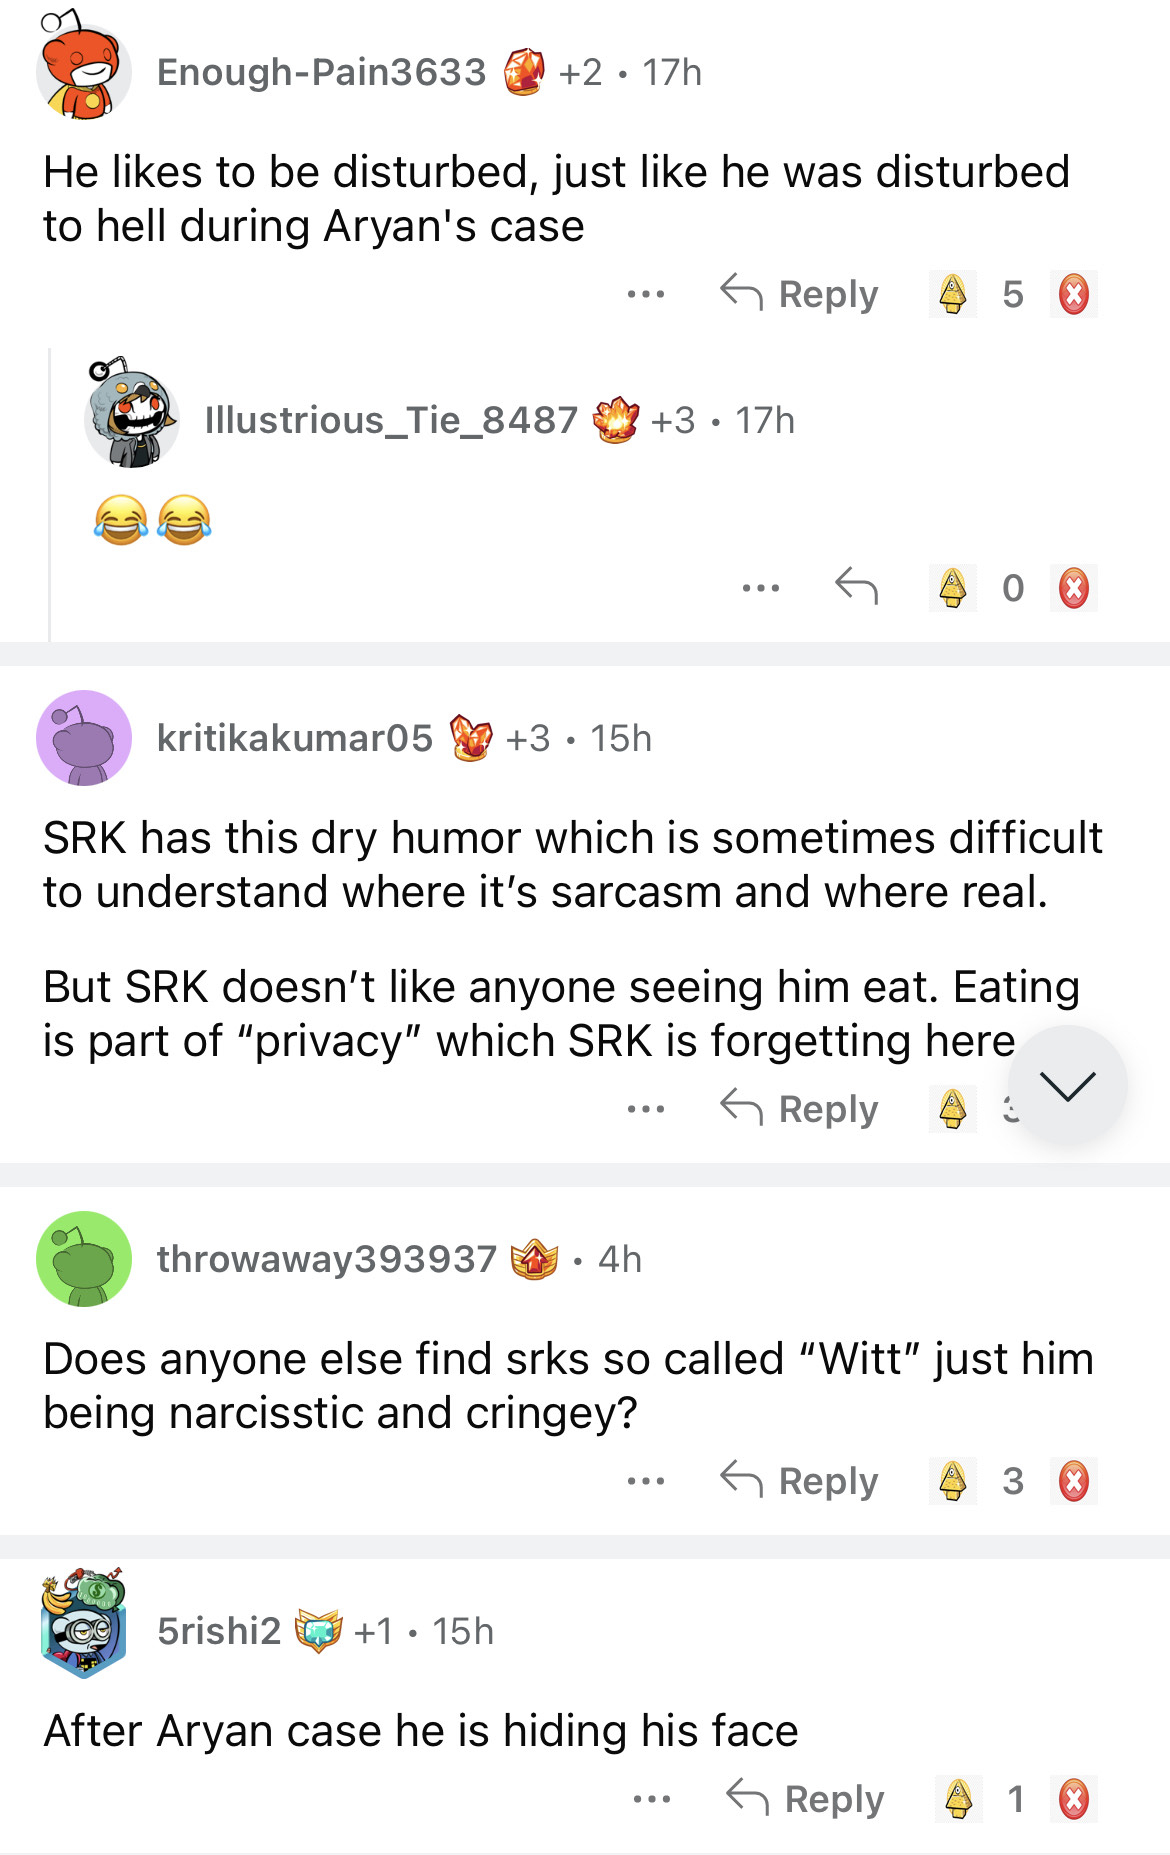1170x1855 pixels.
Task: Downvote throwaway393937's comment
Action: coord(1073,1481)
